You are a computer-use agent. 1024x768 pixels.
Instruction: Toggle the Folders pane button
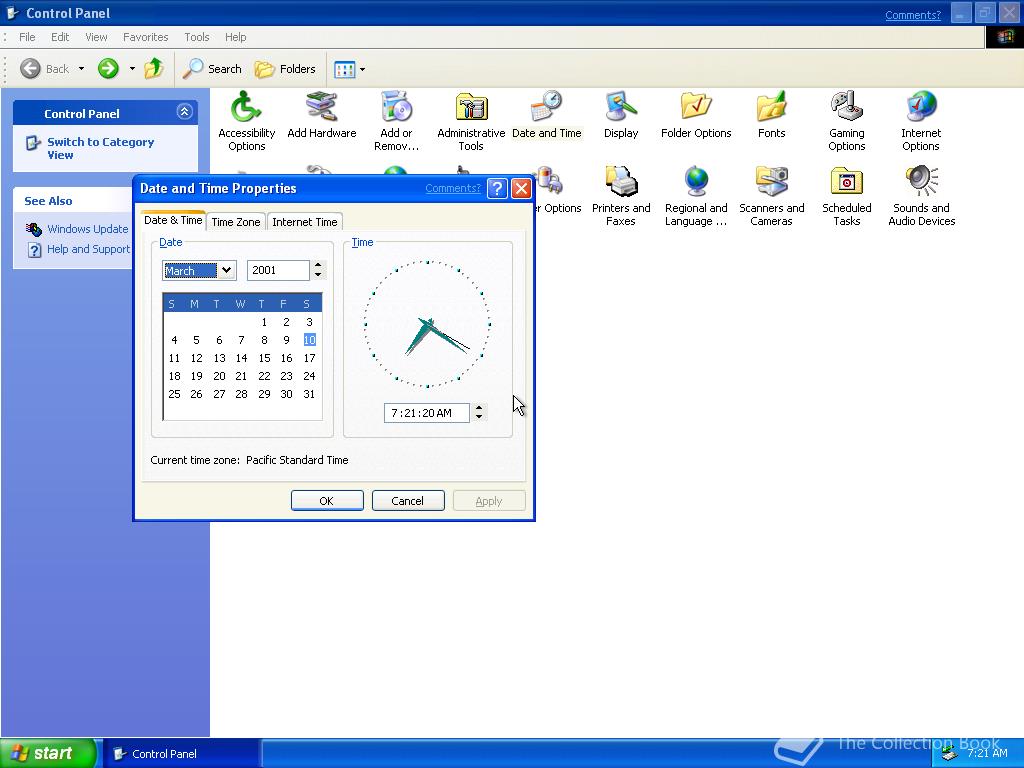coord(285,69)
